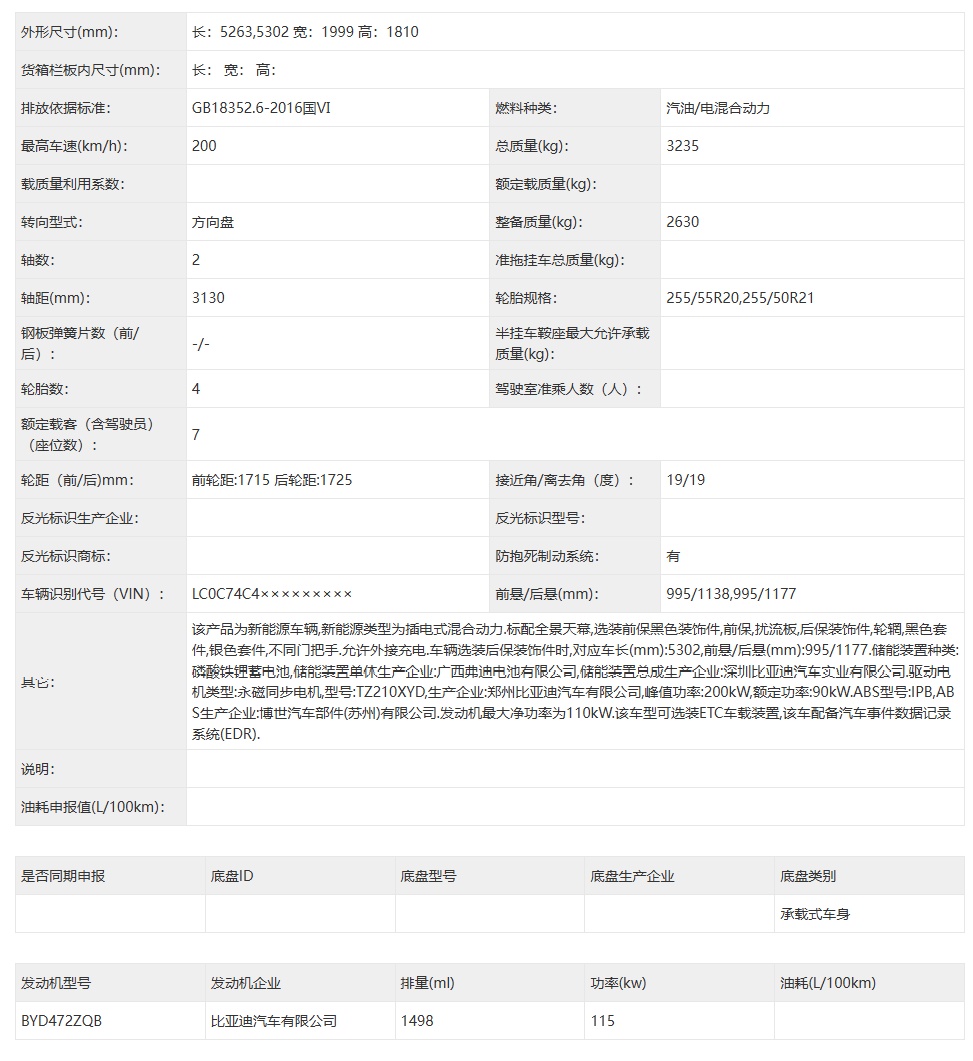Click the ABS value 有
973x1061 pixels.
(673, 556)
